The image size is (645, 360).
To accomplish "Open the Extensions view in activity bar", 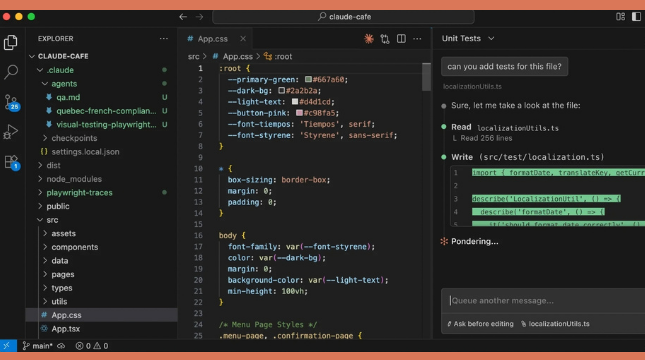I will pyautogui.click(x=11, y=162).
